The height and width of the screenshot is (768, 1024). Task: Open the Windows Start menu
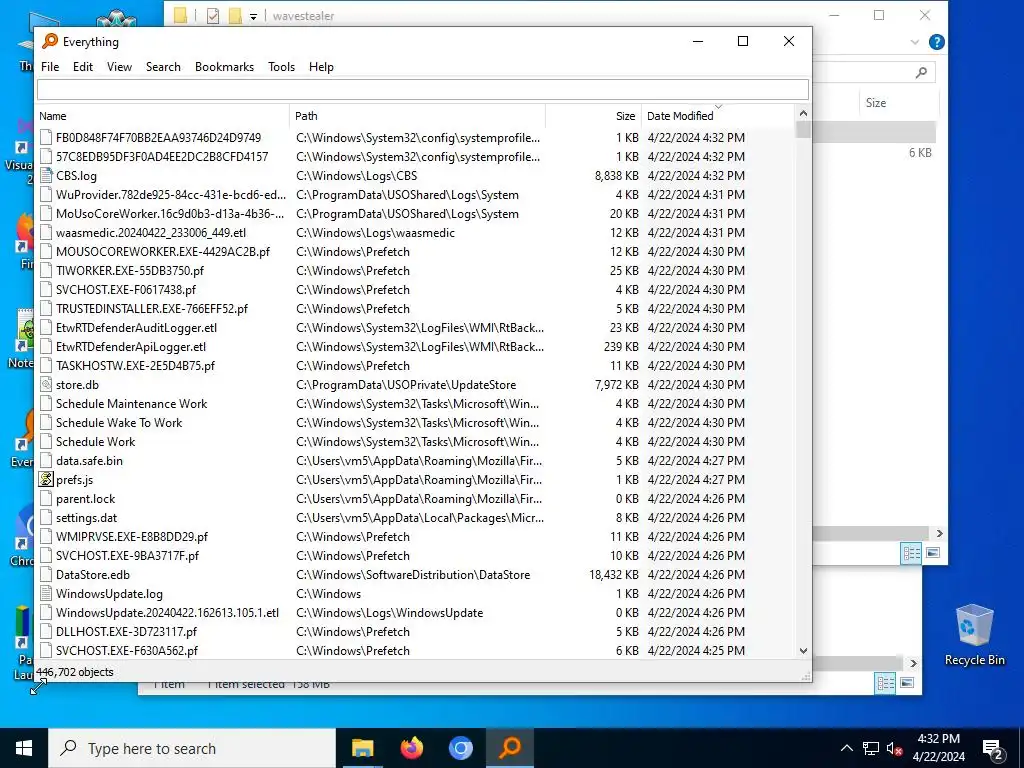tap(24, 748)
